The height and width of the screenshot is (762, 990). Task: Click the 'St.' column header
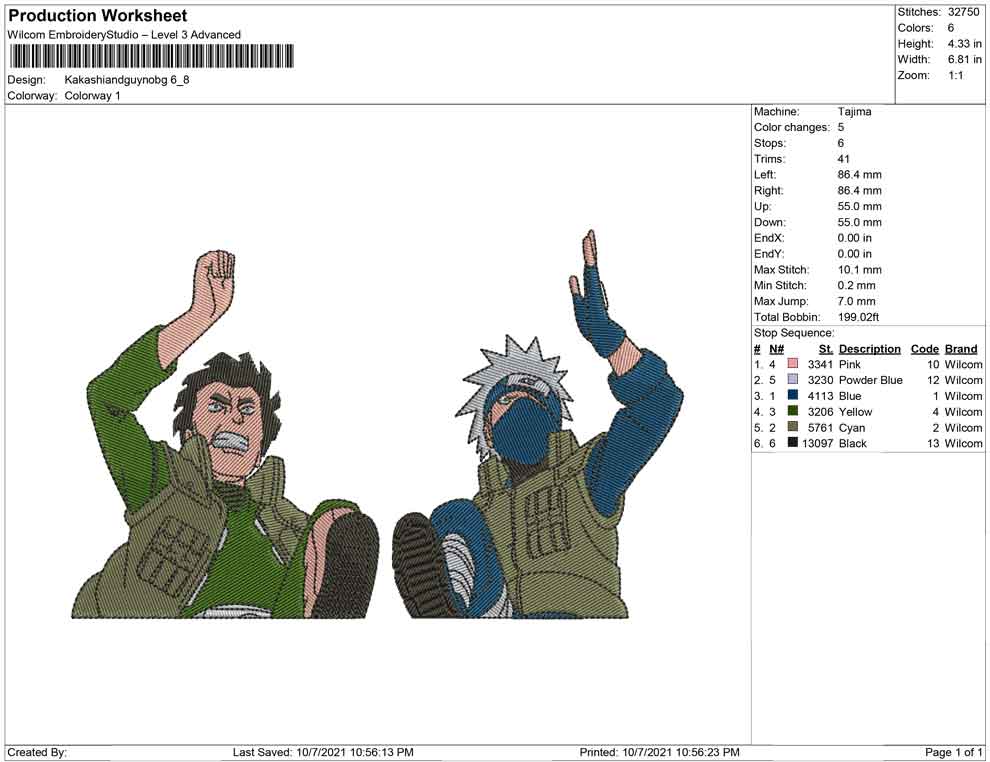[826, 349]
